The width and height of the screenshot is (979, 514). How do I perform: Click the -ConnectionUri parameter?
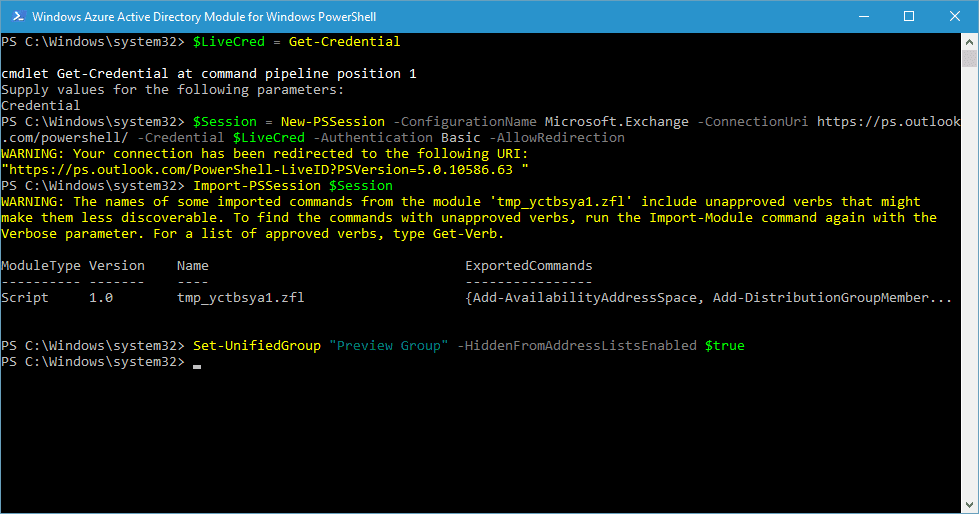coord(752,122)
